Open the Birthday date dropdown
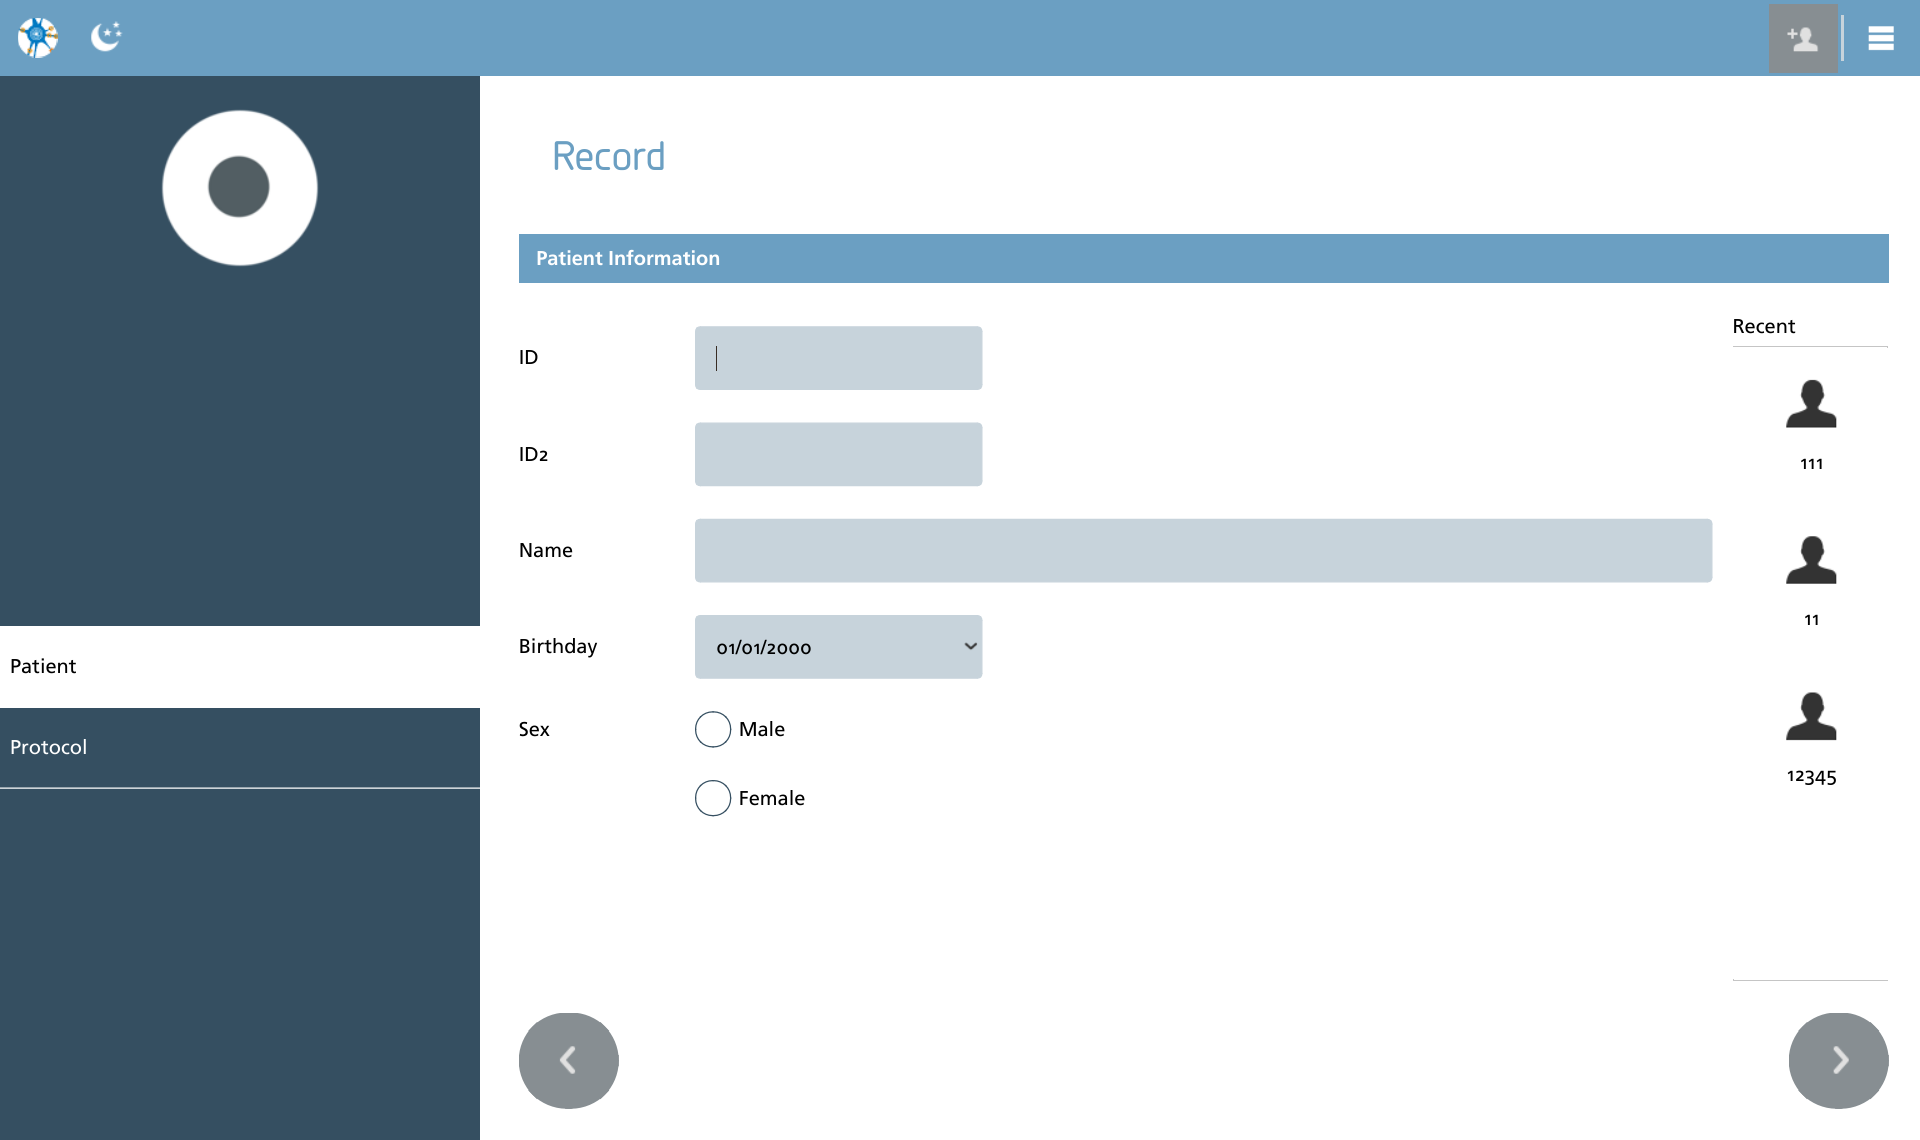The image size is (1920, 1140). pyautogui.click(x=838, y=647)
